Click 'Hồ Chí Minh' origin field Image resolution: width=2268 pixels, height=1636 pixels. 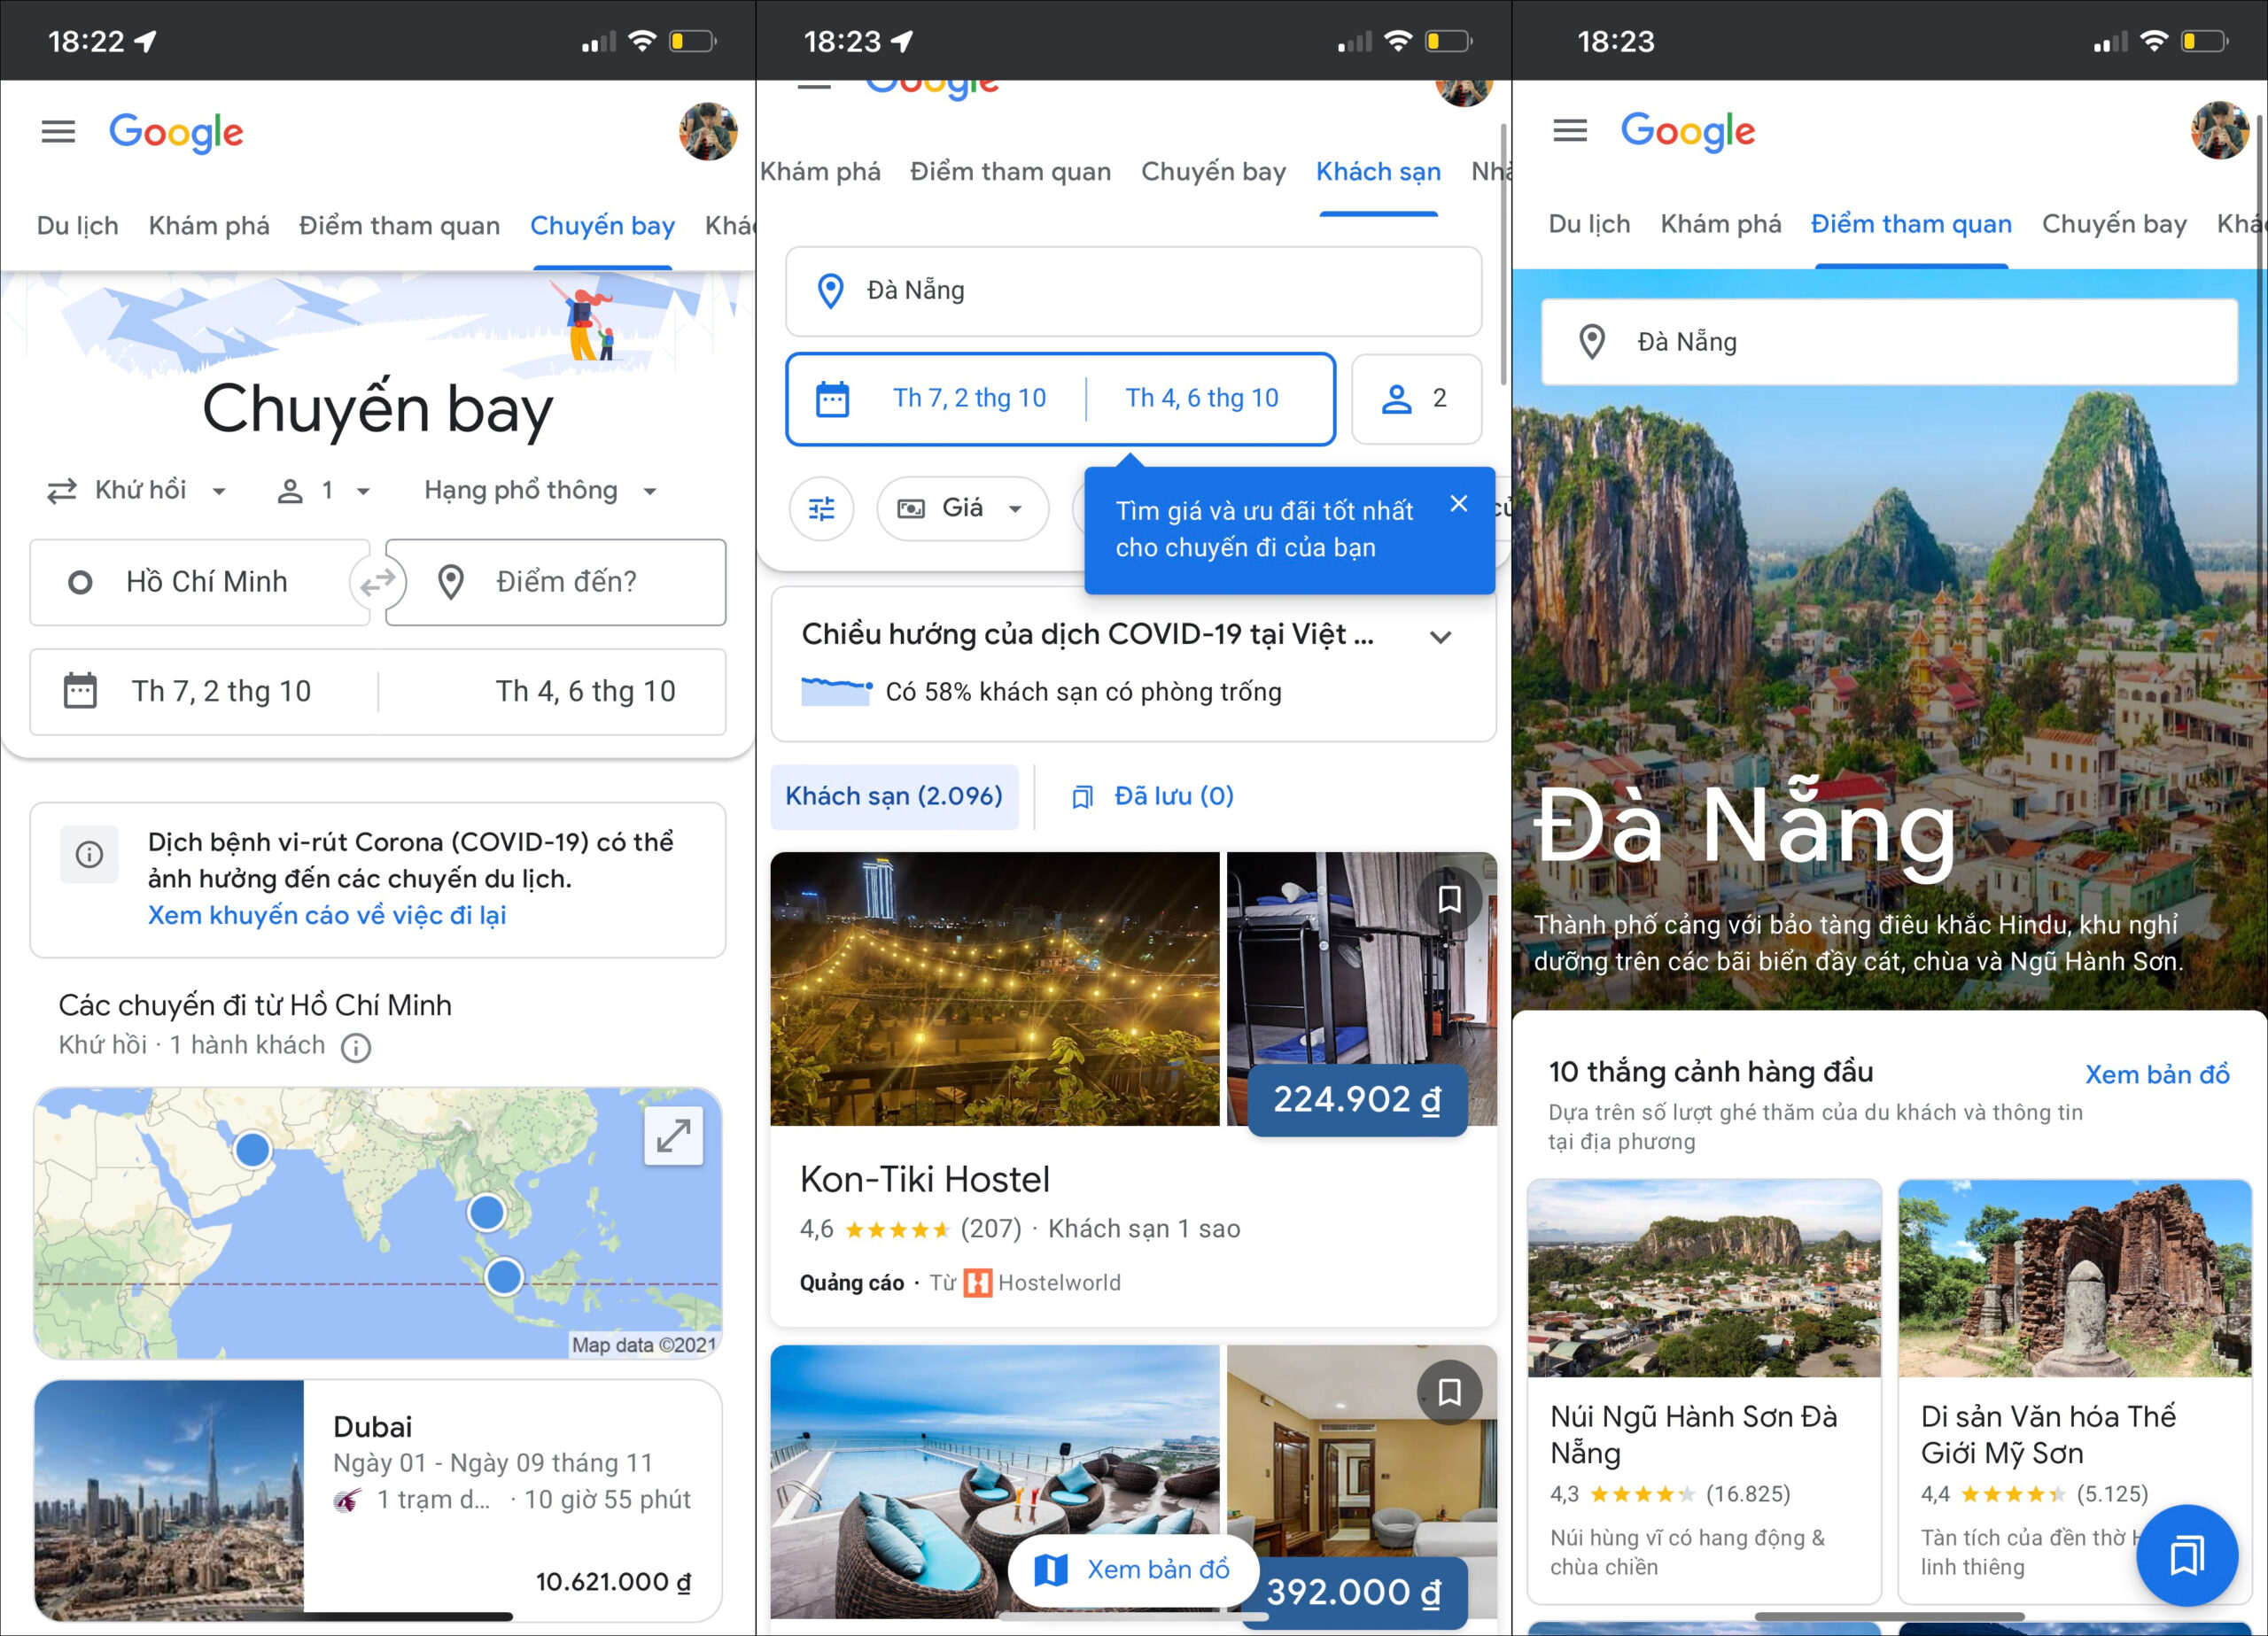point(200,582)
